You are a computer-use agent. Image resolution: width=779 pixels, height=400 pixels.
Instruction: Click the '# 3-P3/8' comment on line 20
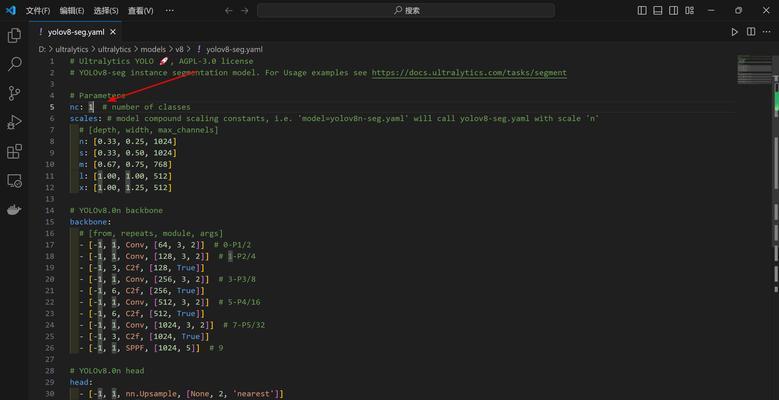click(237, 279)
